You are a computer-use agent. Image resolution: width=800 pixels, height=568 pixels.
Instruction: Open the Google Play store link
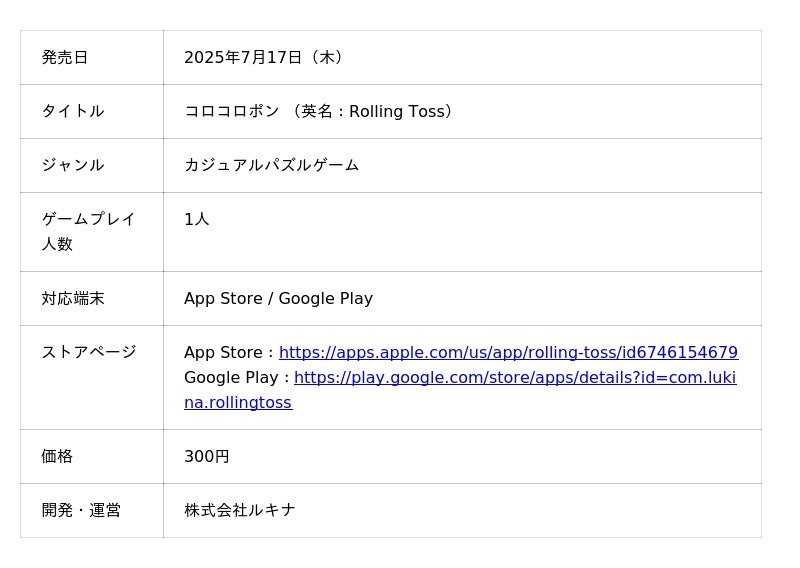pos(514,378)
